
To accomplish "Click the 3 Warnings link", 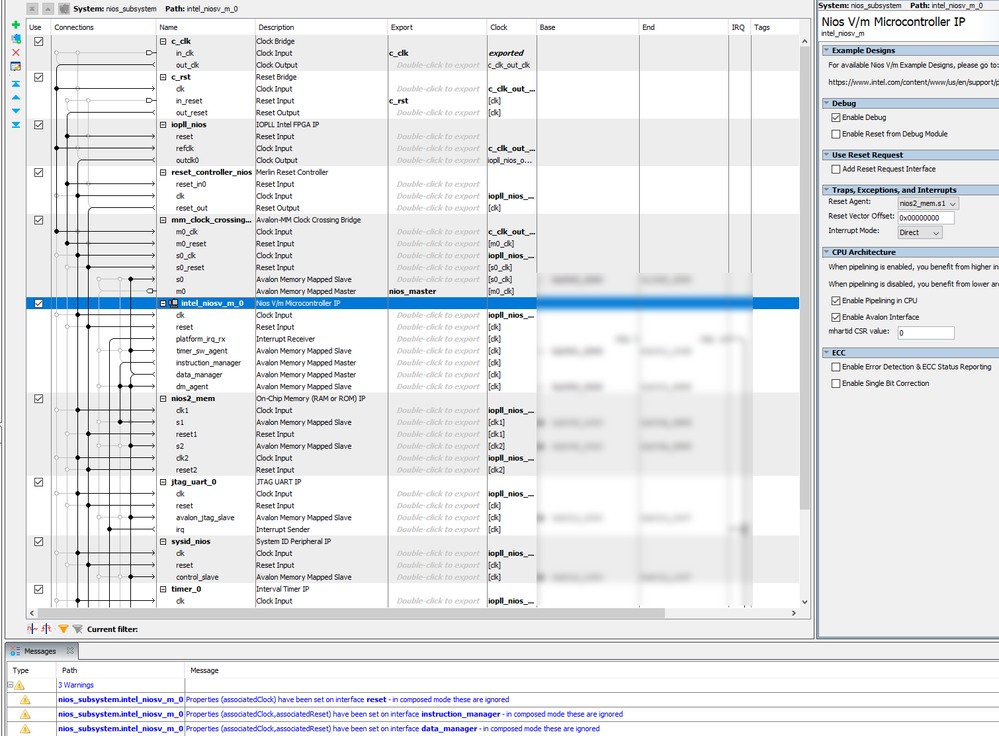I will [76, 685].
